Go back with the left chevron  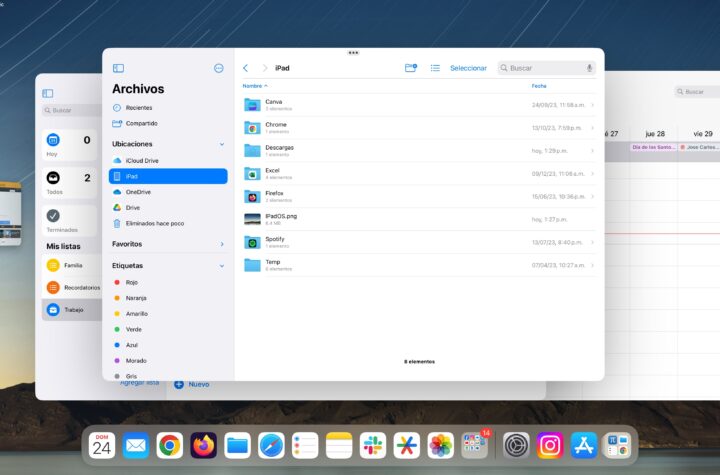[246, 68]
